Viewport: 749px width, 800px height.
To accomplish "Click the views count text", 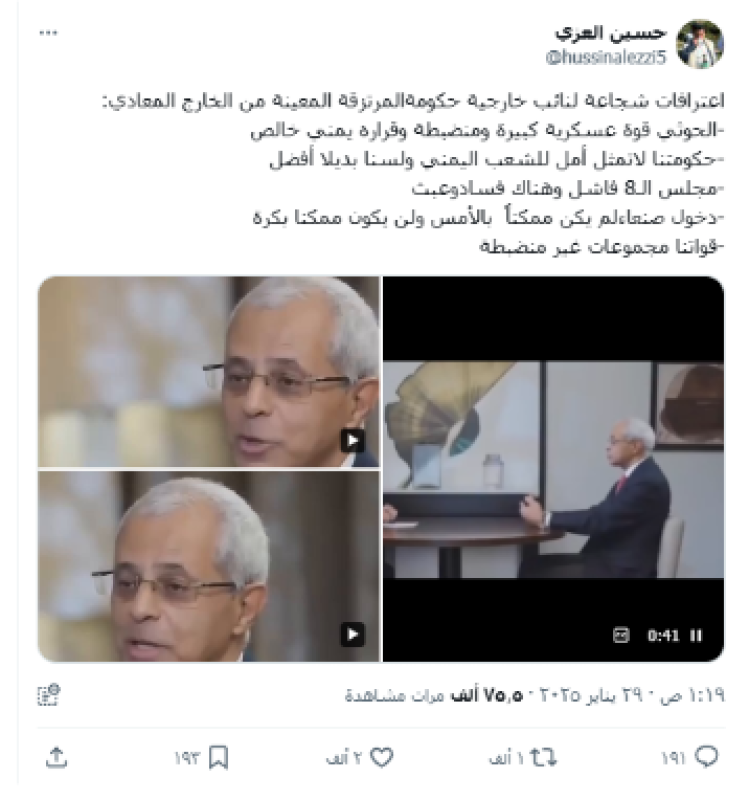I will click(434, 695).
